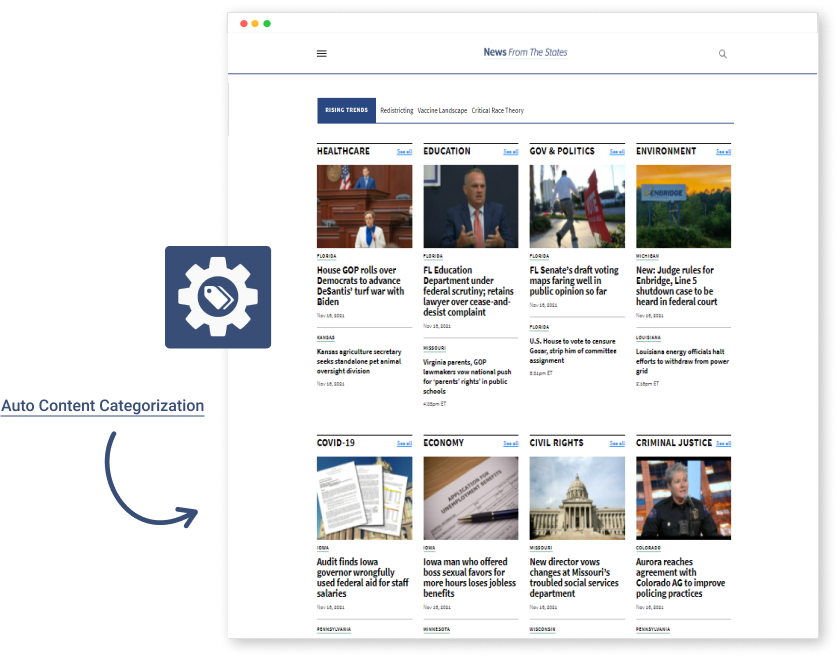The height and width of the screenshot is (659, 839).
Task: Click the Enbridge sign photo thumbnail
Action: [684, 205]
